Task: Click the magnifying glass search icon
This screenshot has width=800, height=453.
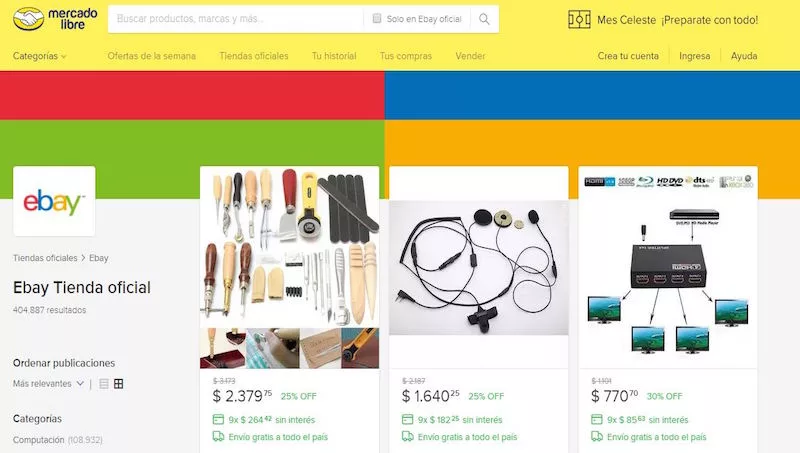Action: pos(484,19)
